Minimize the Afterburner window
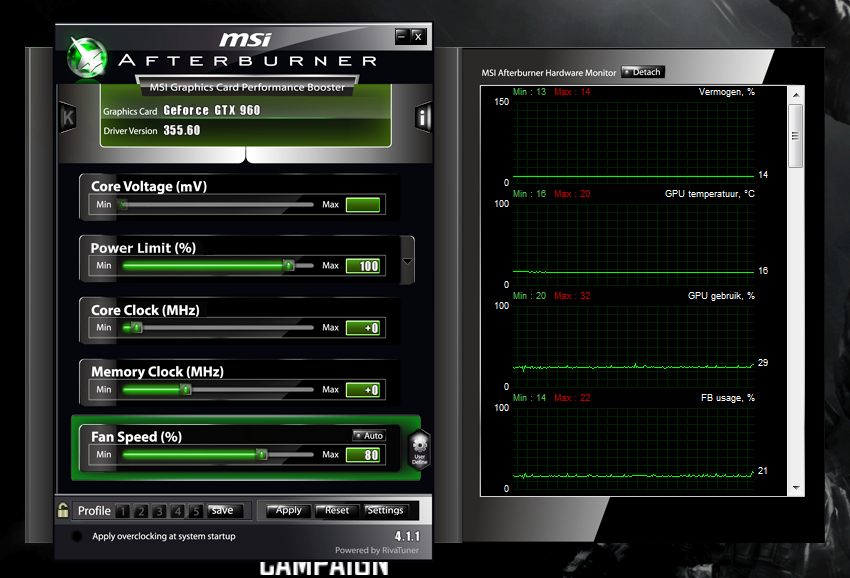The width and height of the screenshot is (850, 578). (401, 36)
